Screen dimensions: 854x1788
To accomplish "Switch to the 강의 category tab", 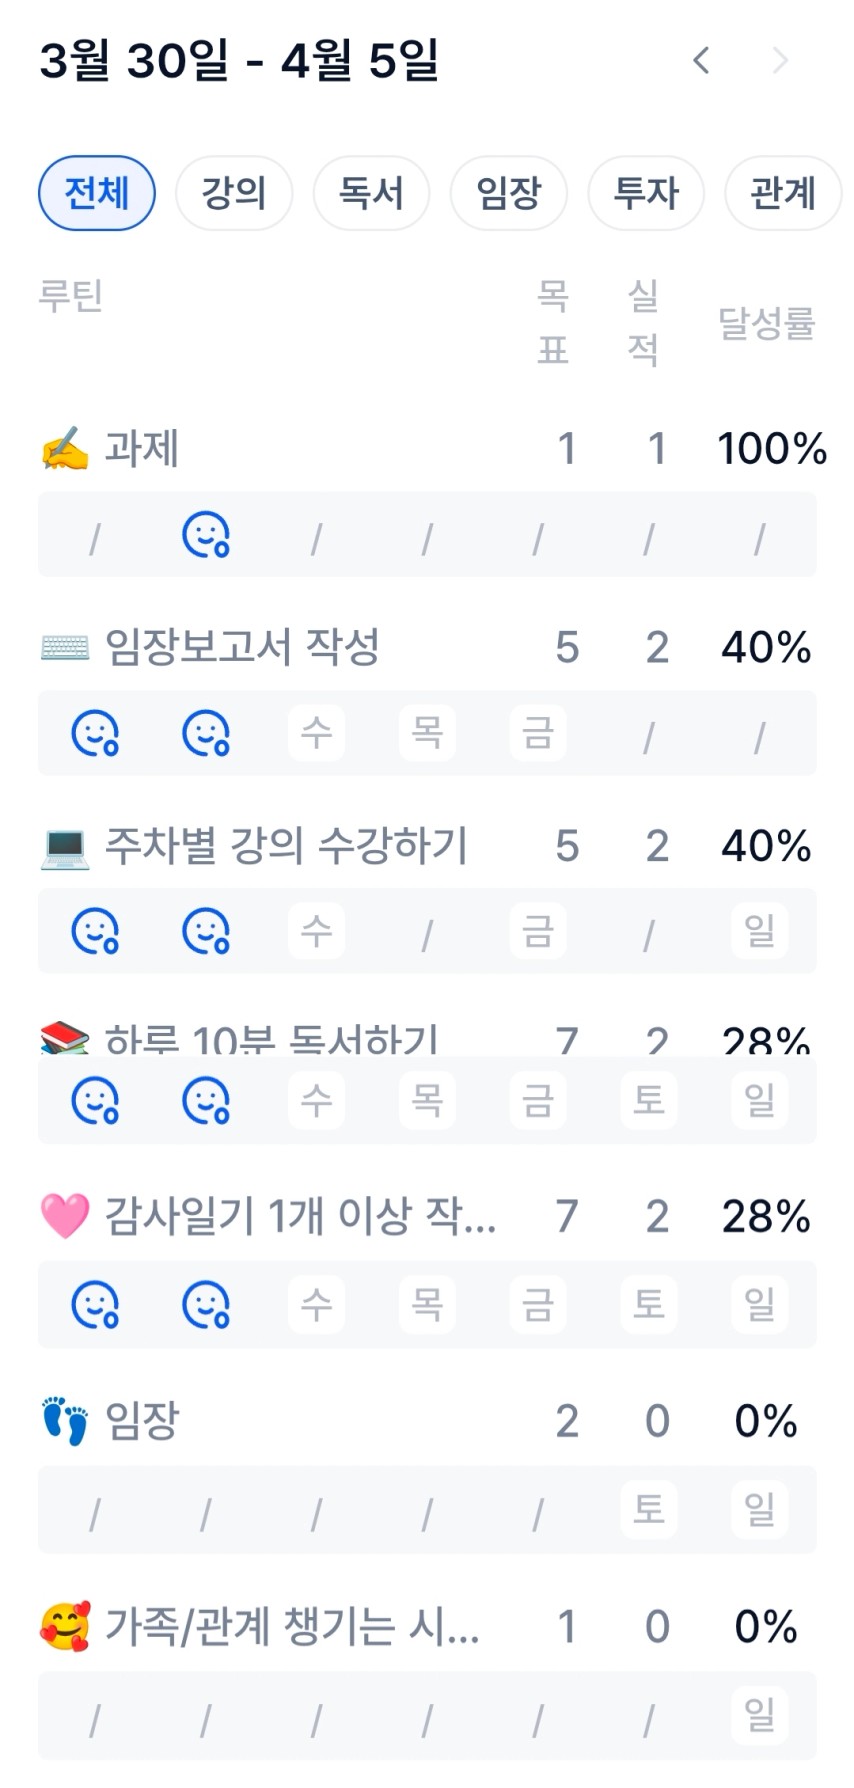I will click(234, 193).
